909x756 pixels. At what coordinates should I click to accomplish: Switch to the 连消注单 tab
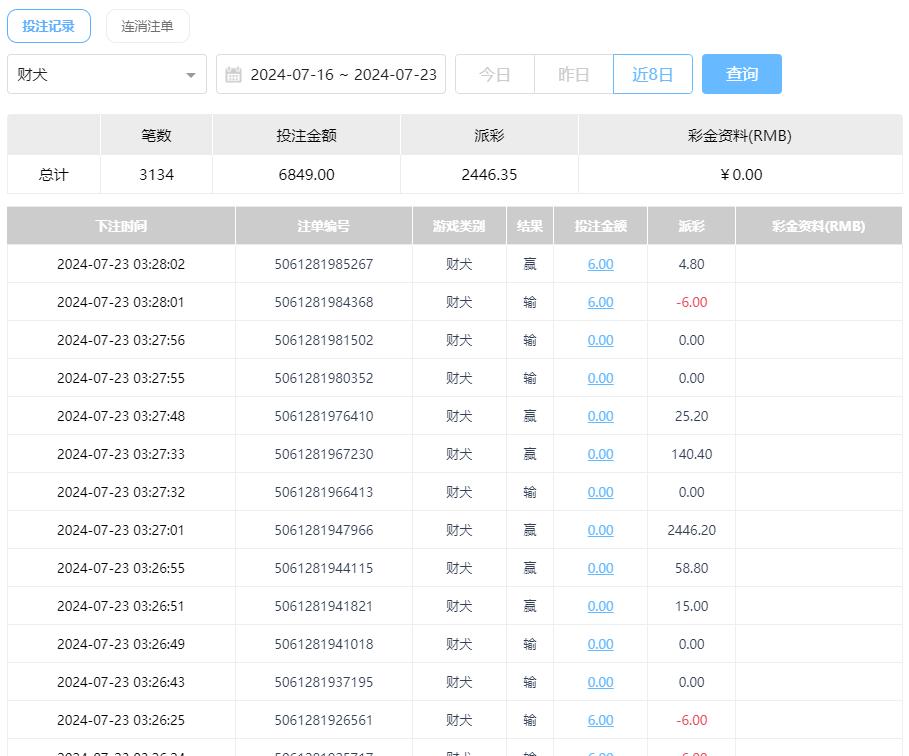click(x=147, y=26)
